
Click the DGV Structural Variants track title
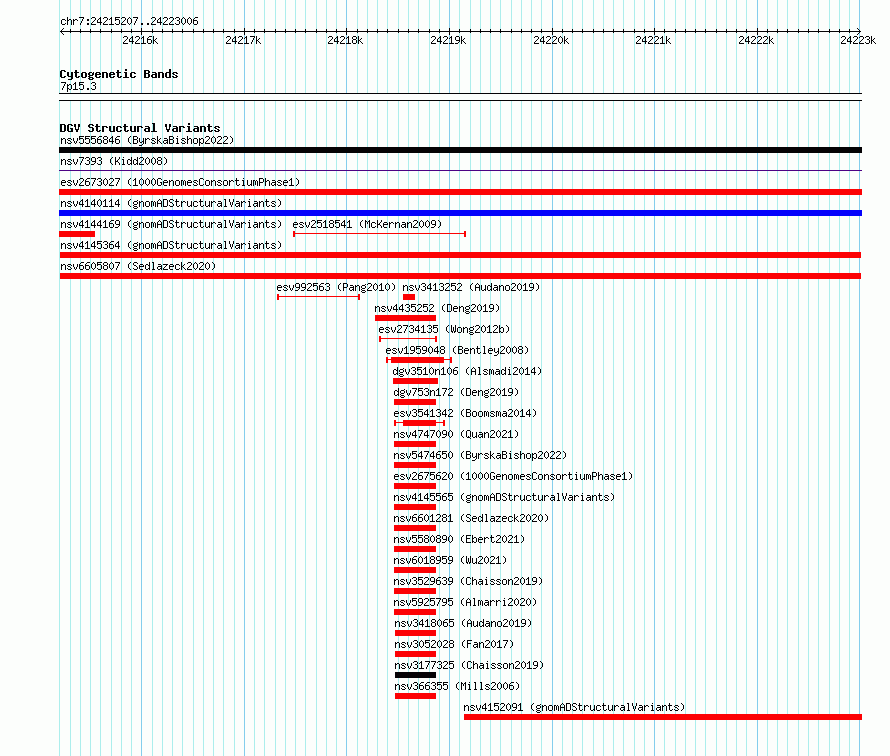tap(140, 128)
